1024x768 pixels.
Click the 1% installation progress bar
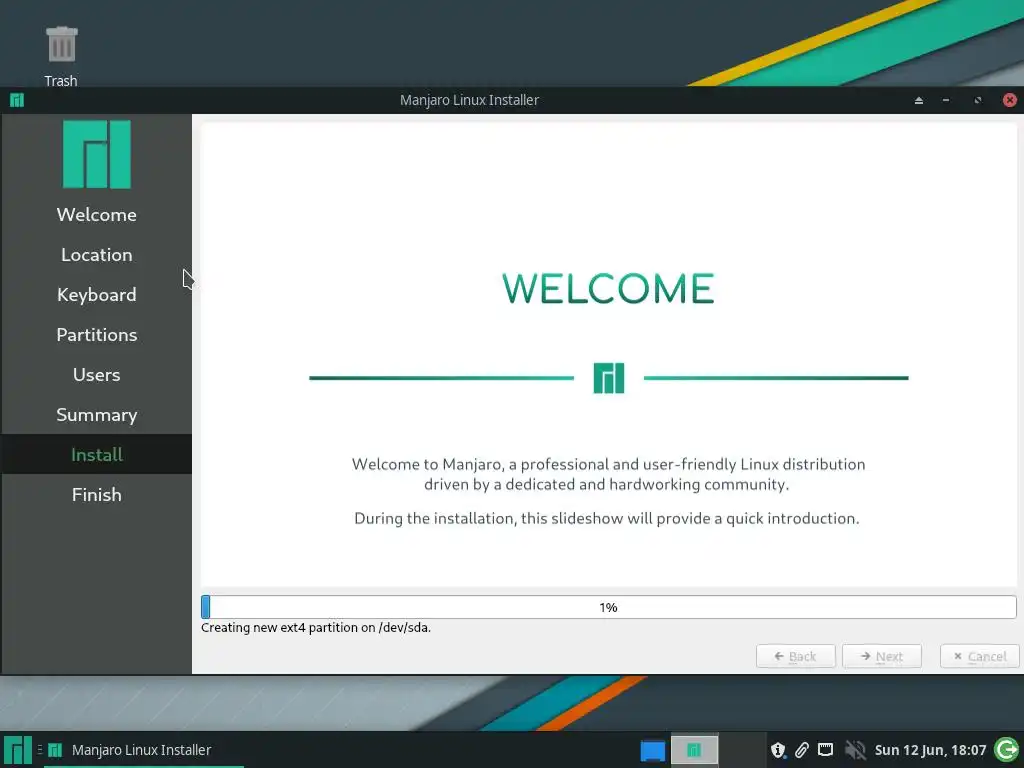pyautogui.click(x=609, y=607)
